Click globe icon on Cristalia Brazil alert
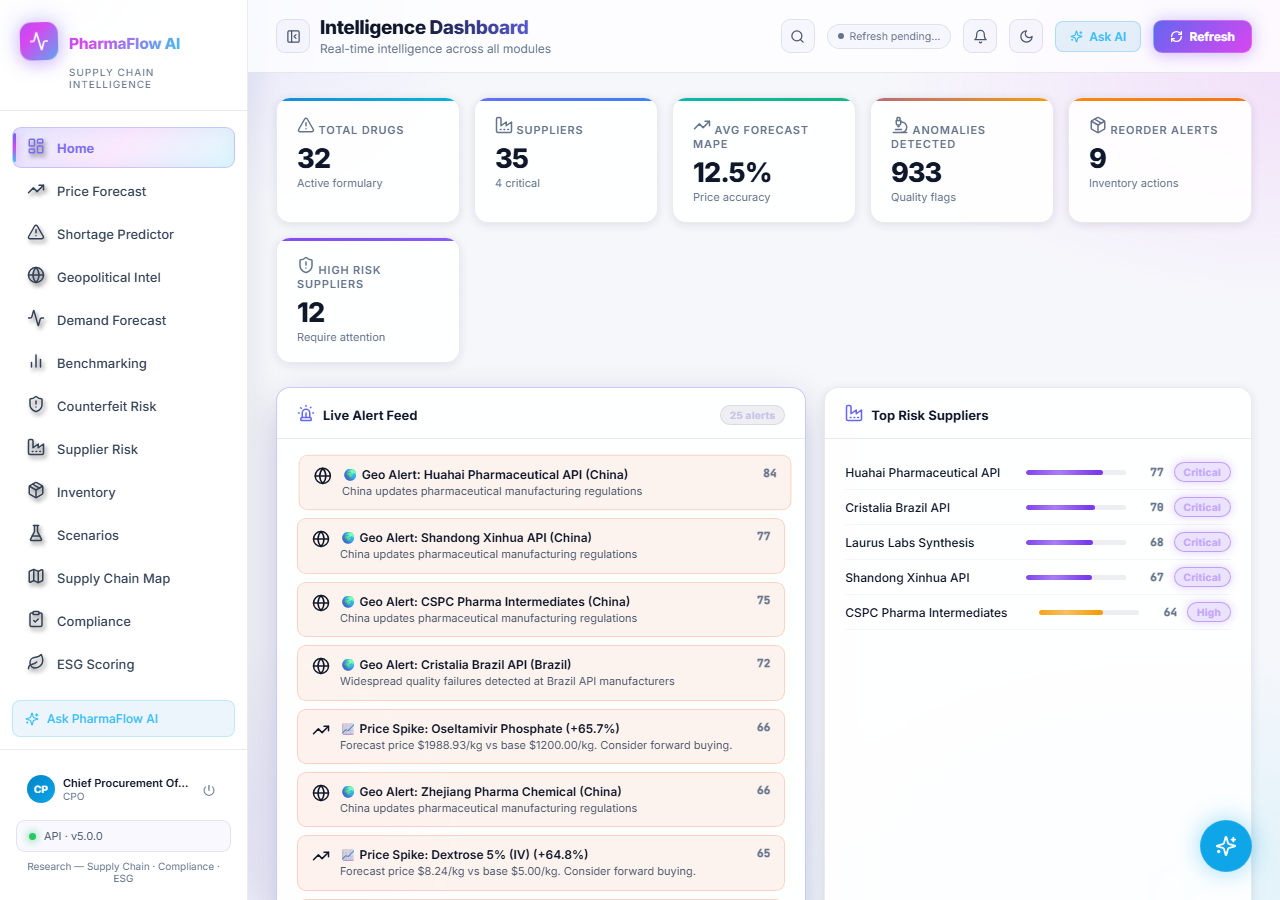Screen dimensions: 1280x900 [x=321, y=666]
